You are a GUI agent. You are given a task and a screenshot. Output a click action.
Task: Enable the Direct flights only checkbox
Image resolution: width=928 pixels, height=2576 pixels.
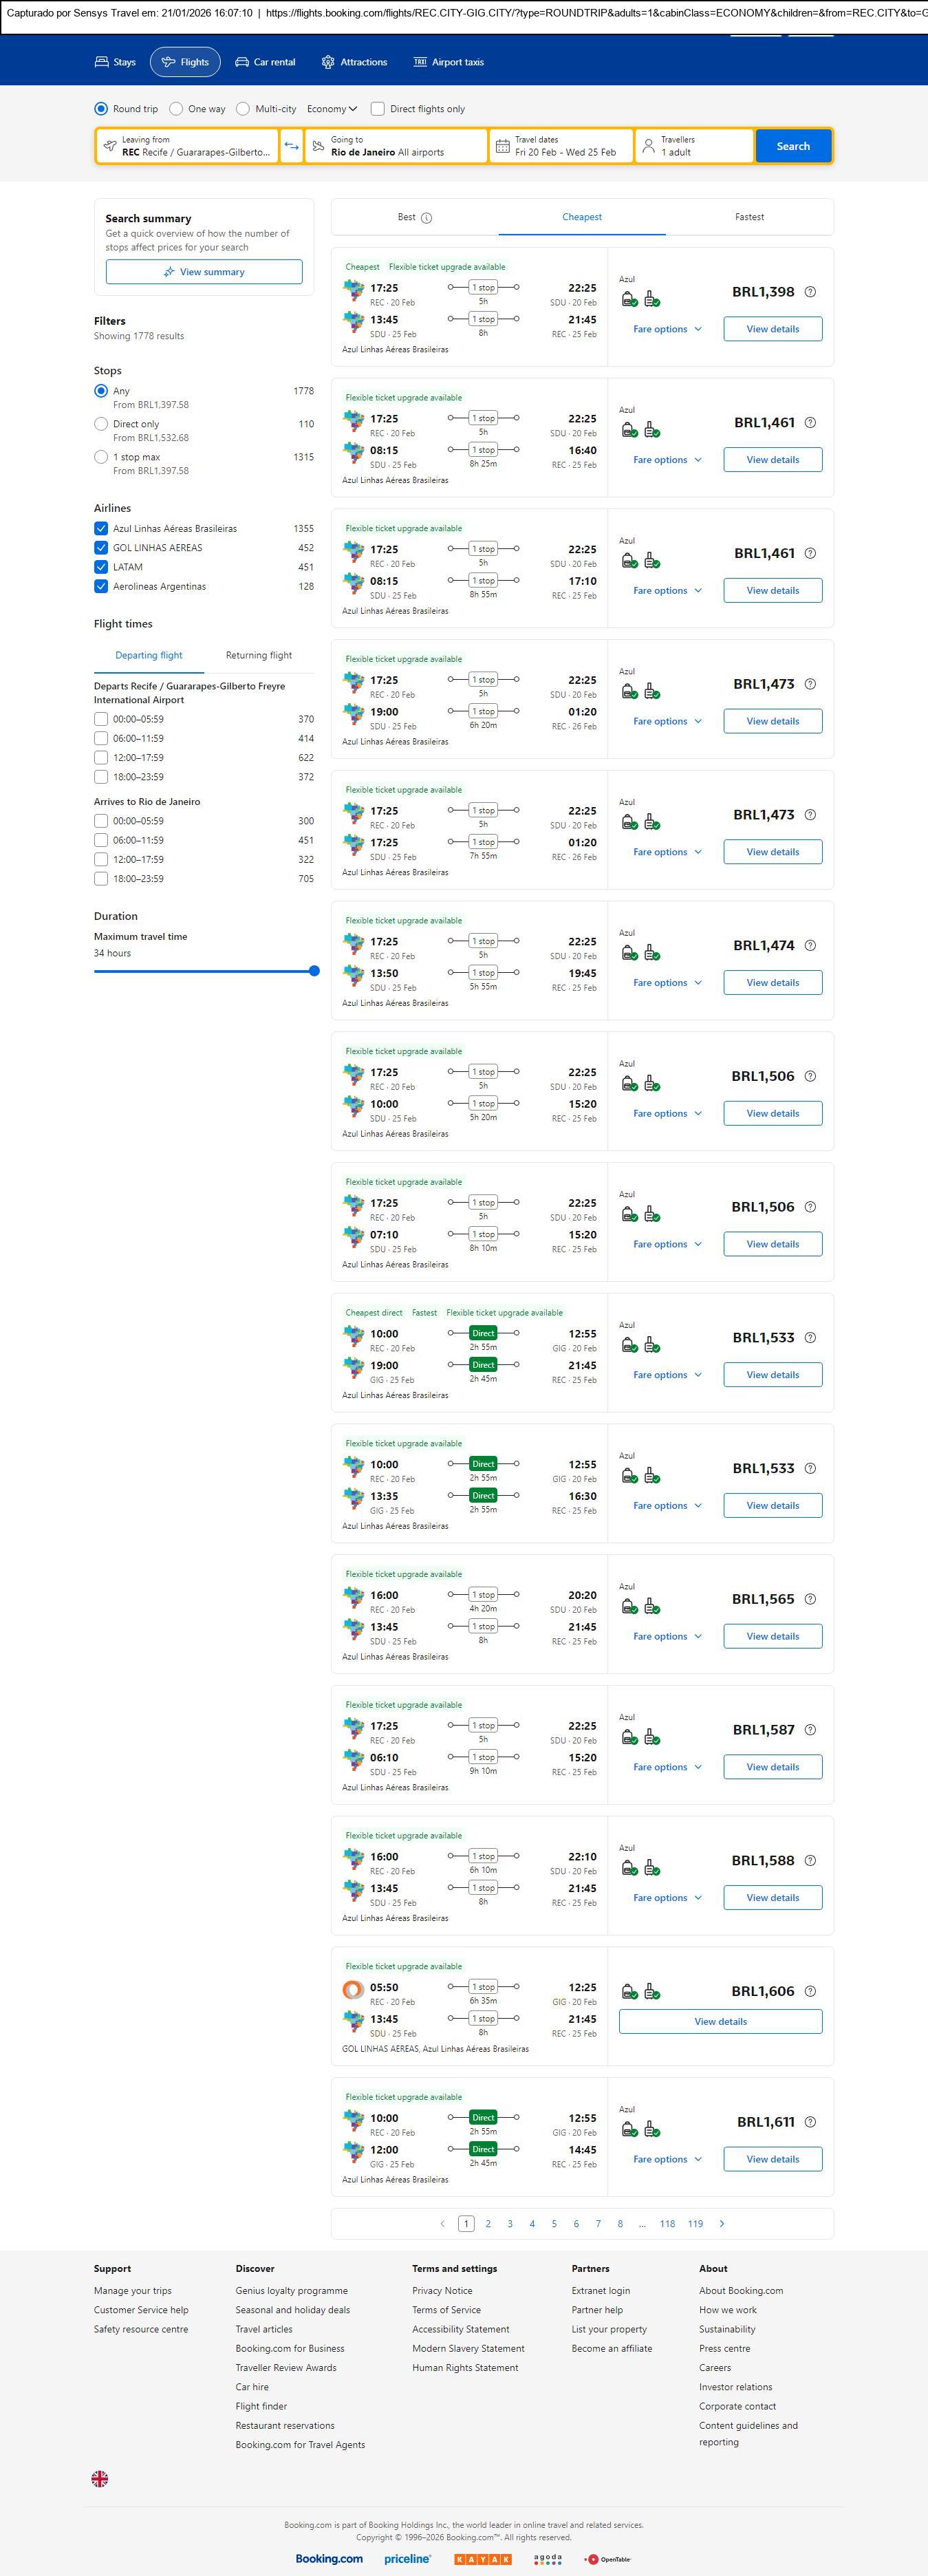click(x=378, y=109)
